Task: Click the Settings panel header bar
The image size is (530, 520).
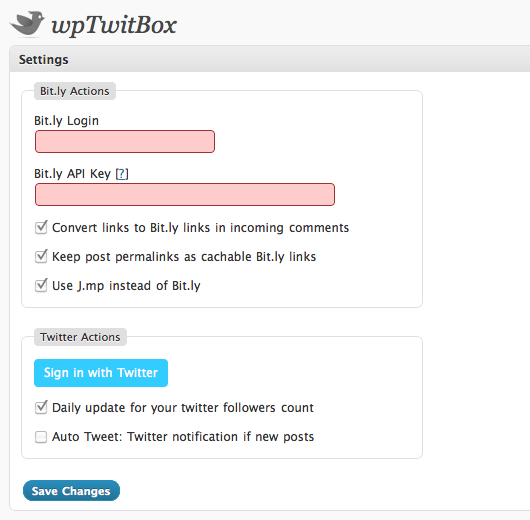Action: click(x=270, y=59)
